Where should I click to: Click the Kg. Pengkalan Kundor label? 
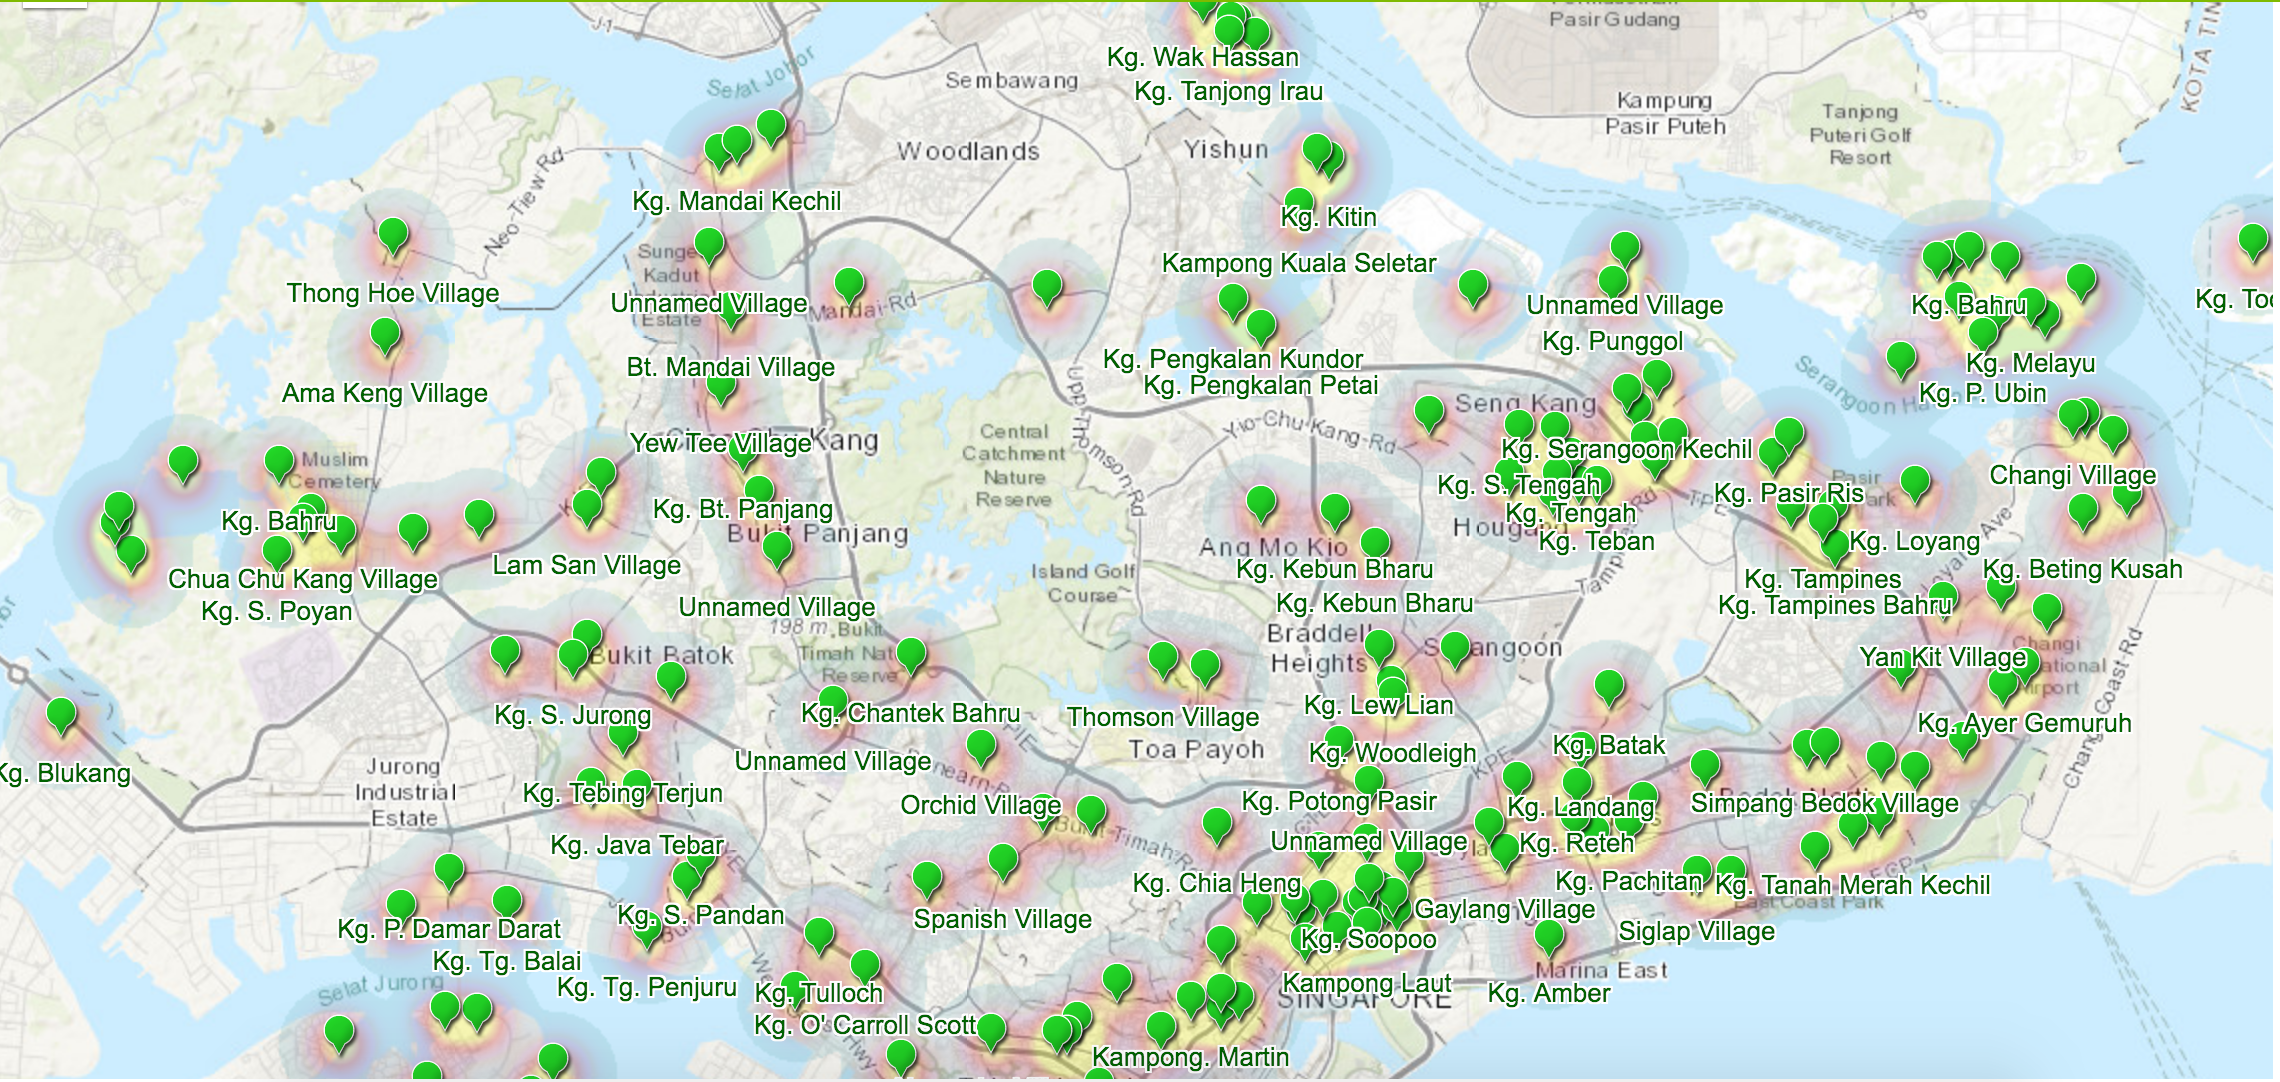point(1232,359)
